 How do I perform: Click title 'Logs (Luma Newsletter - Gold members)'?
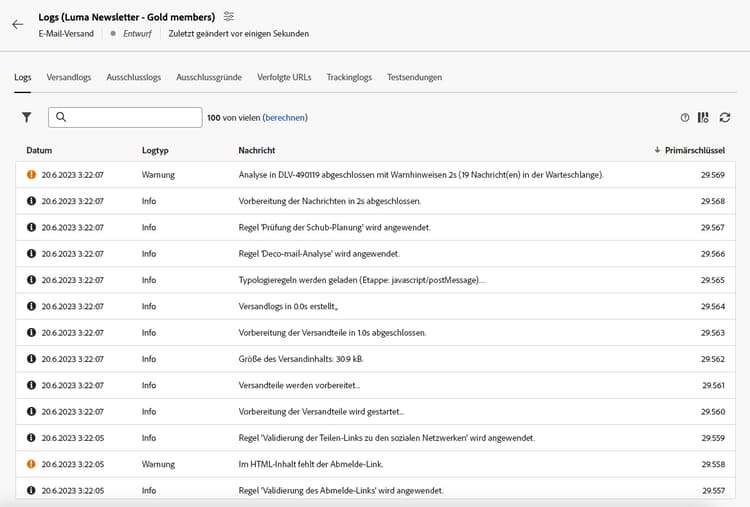127,17
